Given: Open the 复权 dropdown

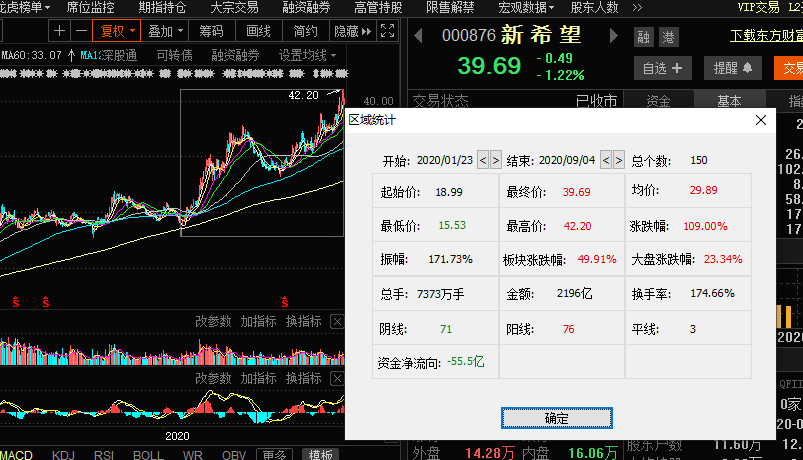Looking at the screenshot, I should tap(115, 32).
